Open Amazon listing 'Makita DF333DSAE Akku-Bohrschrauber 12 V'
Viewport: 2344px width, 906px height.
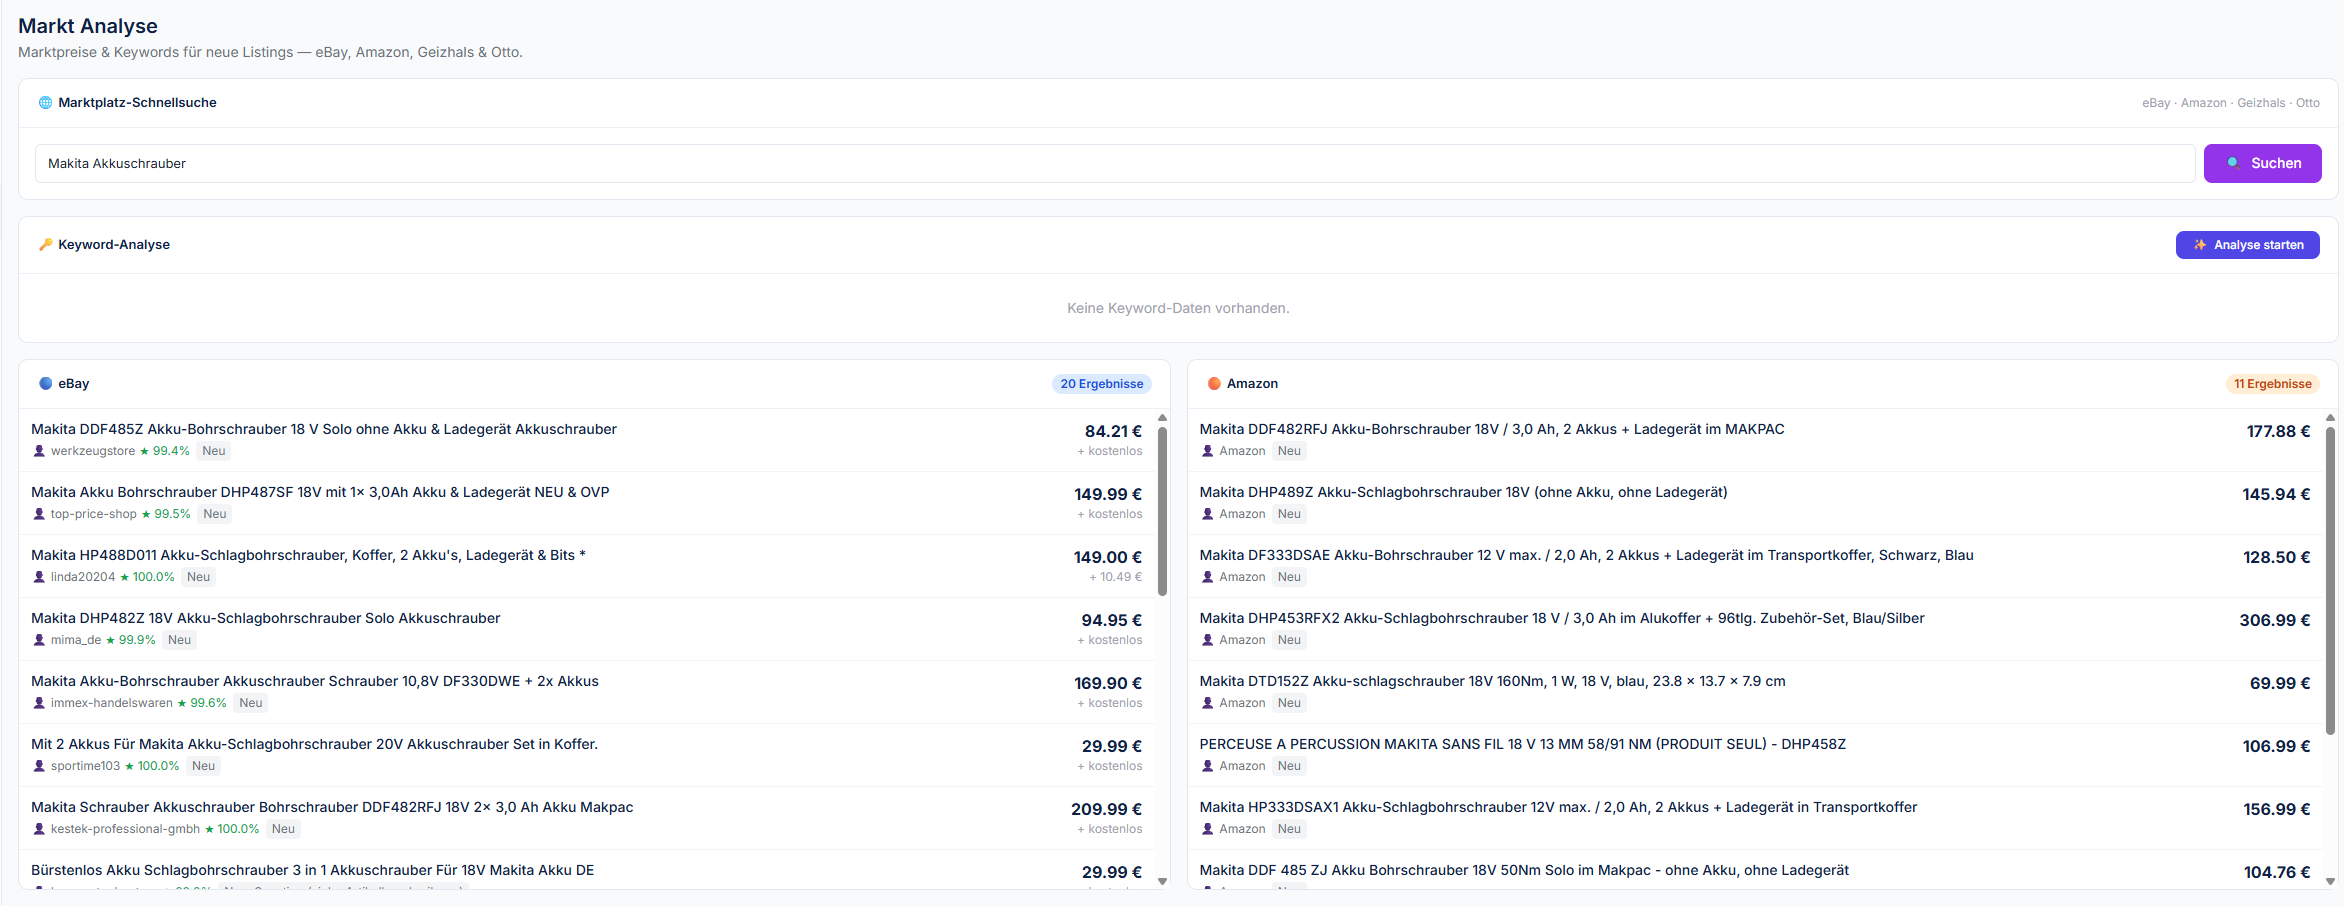click(x=1587, y=555)
